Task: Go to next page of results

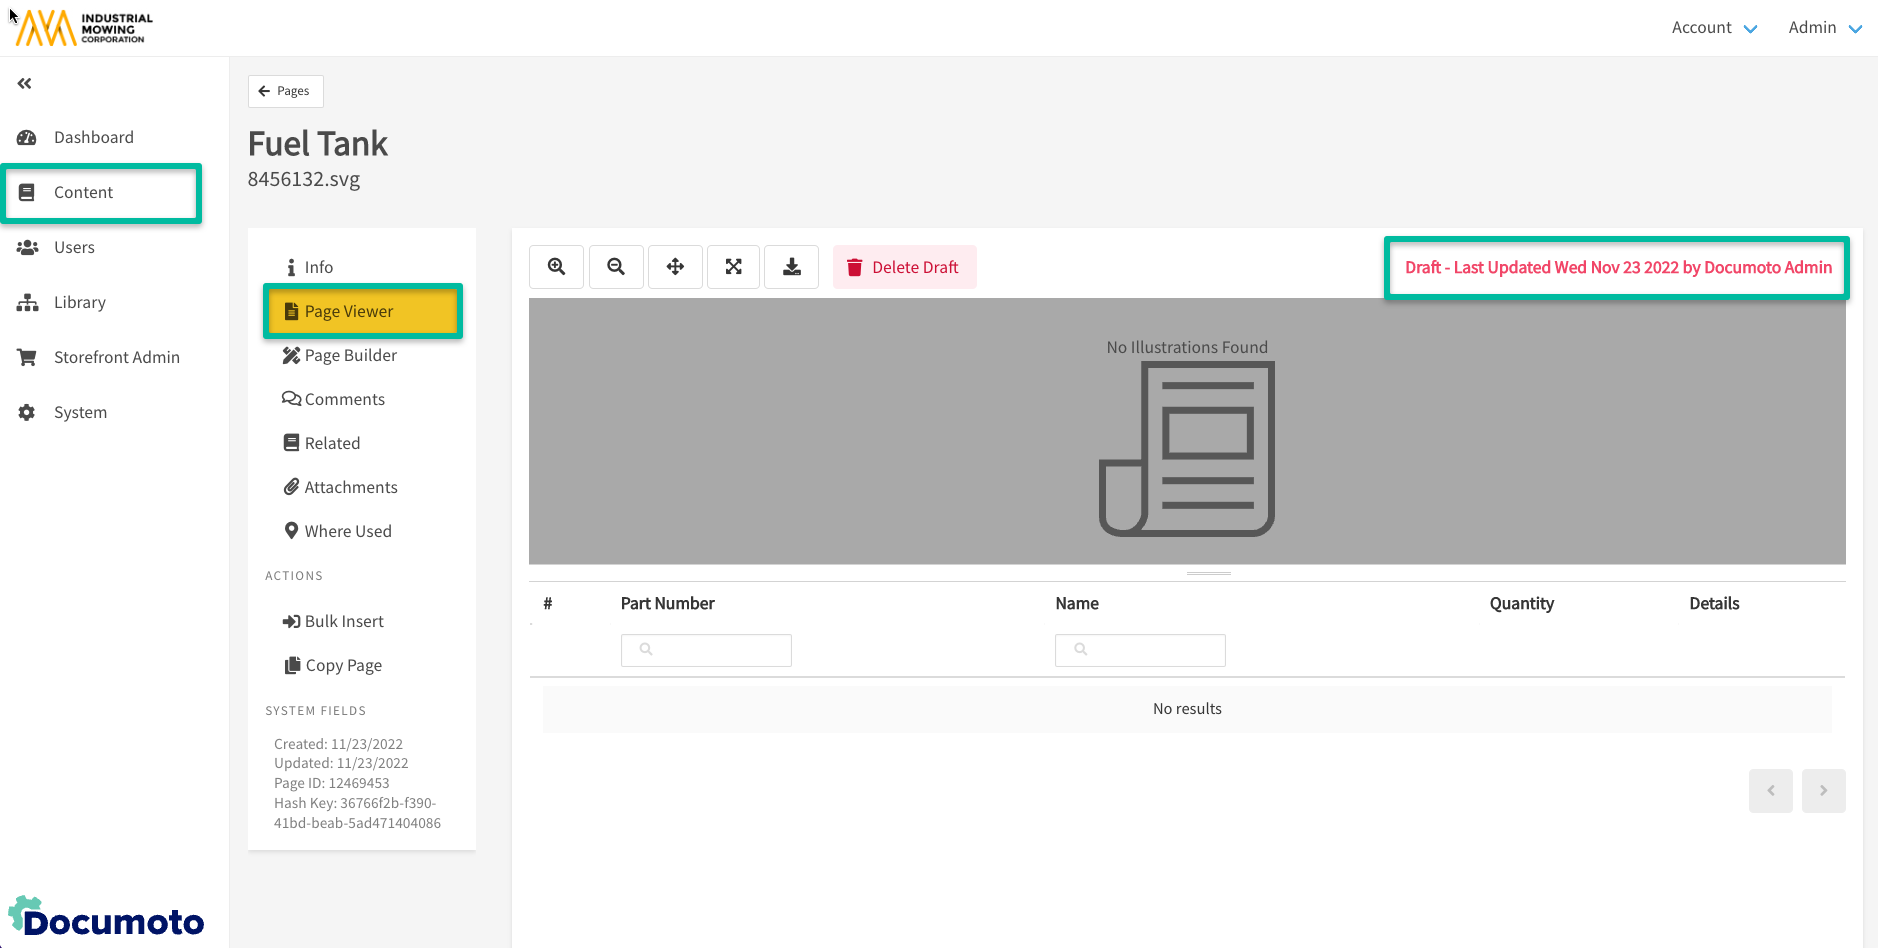Action: [x=1823, y=791]
